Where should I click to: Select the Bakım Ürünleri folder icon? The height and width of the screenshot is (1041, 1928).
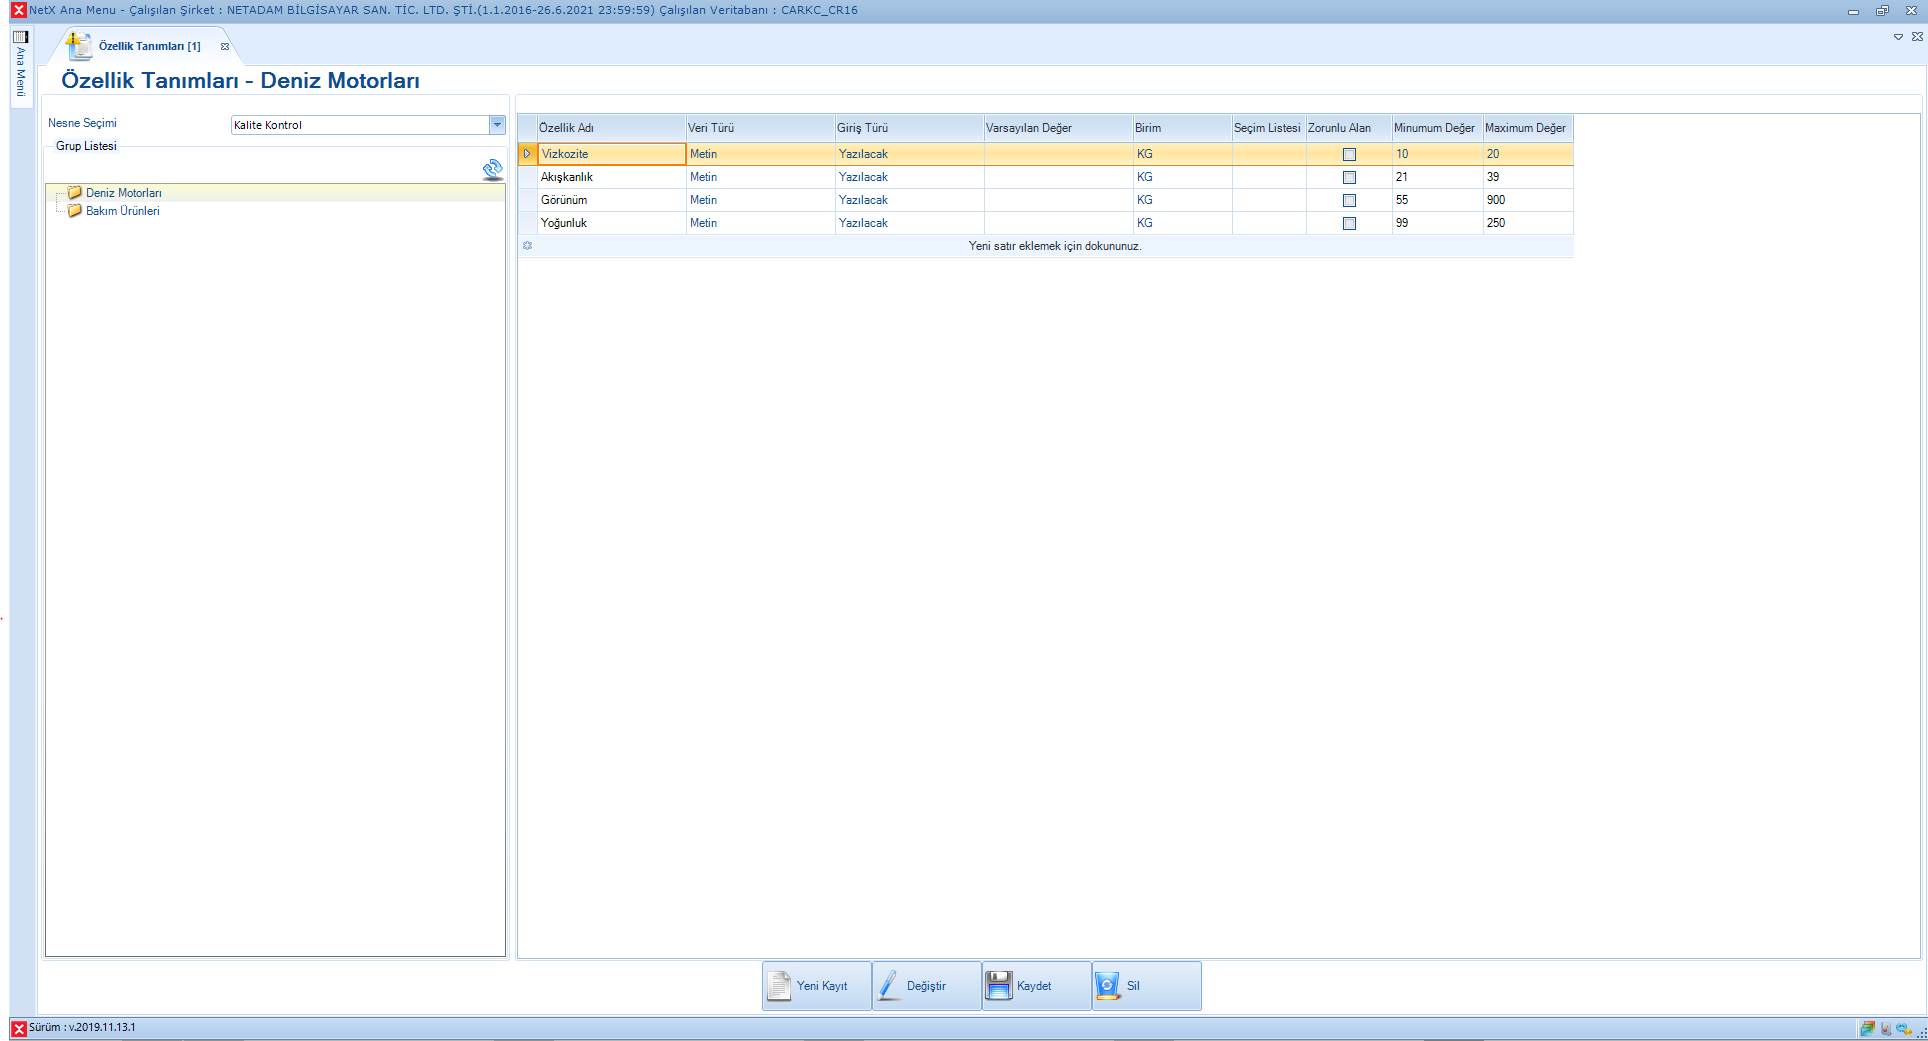(74, 211)
